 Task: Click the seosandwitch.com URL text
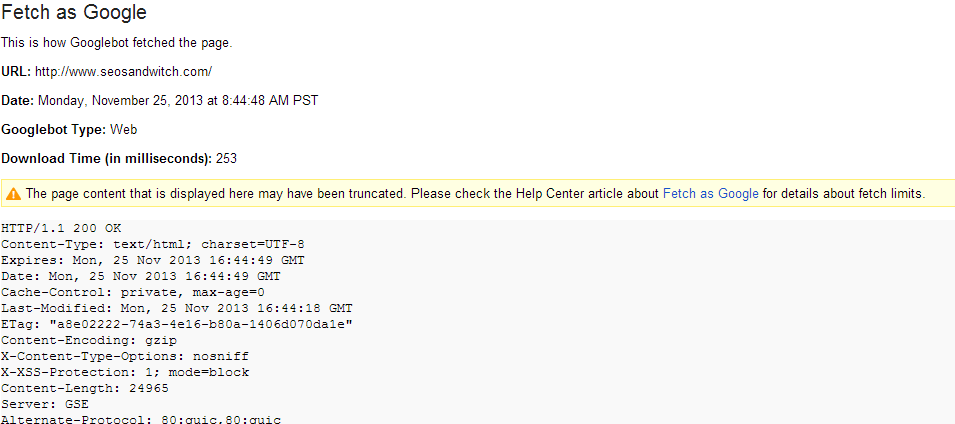123,72
